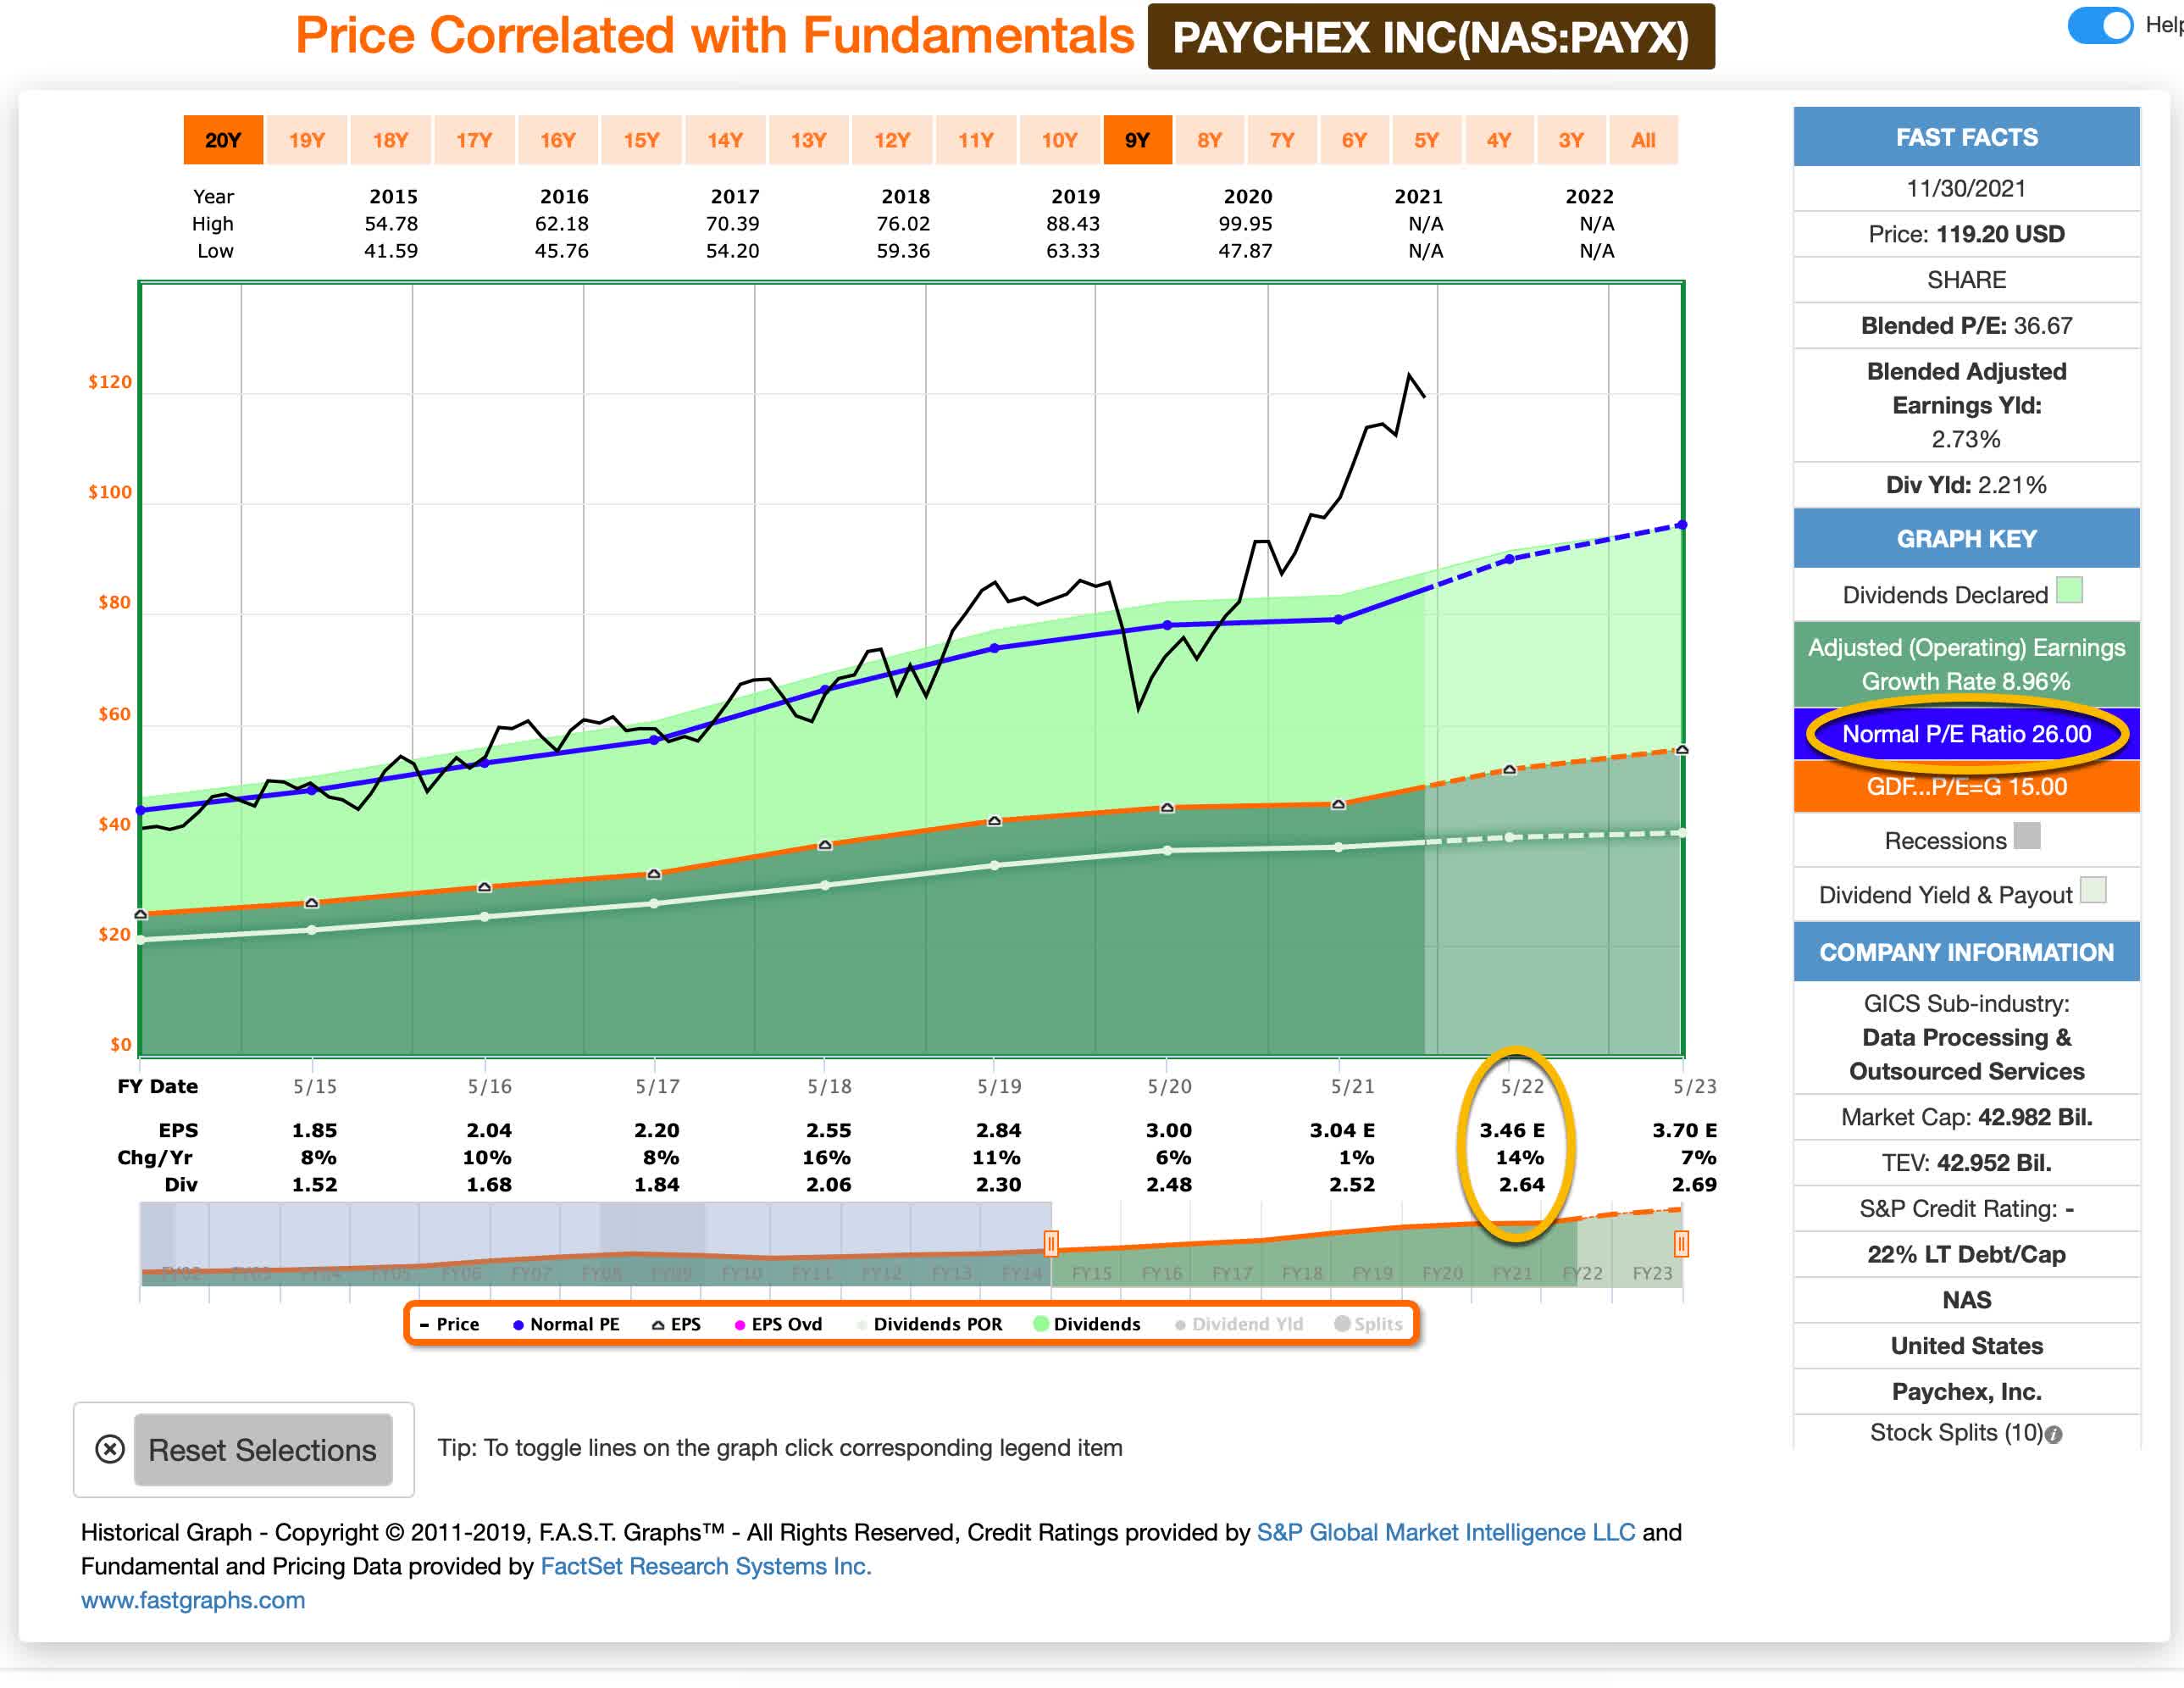Click the right range handle on the mini timeline
The height and width of the screenshot is (1688, 2184).
pyautogui.click(x=1681, y=1243)
